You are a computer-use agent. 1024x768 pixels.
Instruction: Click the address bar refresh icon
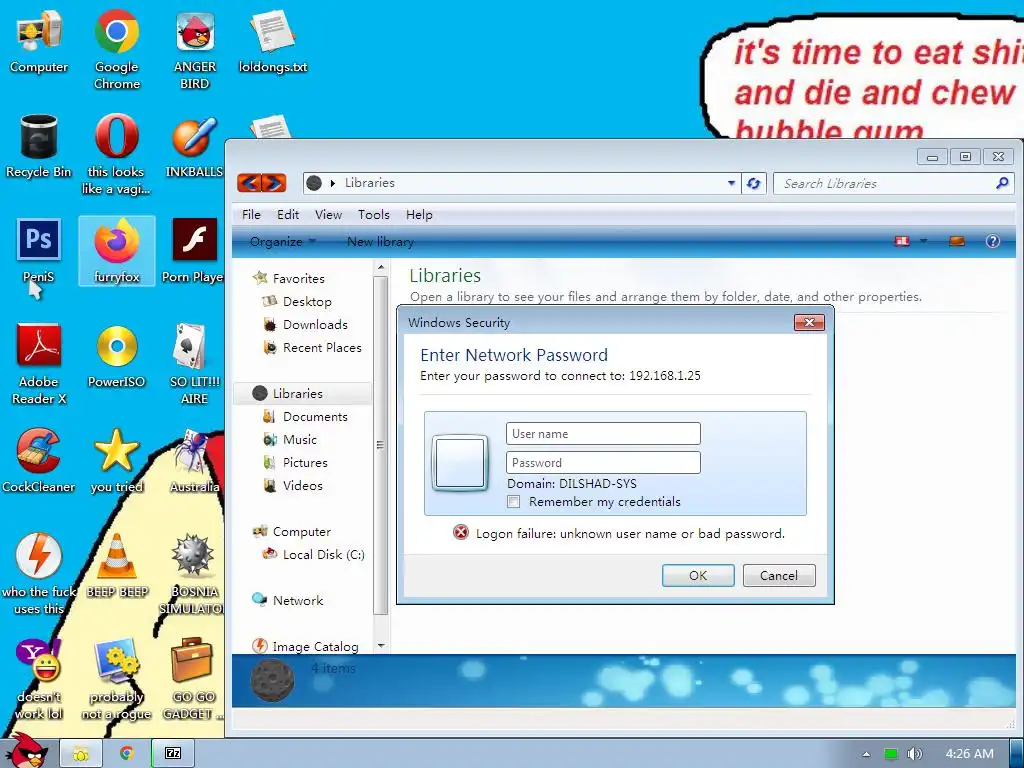tap(753, 184)
